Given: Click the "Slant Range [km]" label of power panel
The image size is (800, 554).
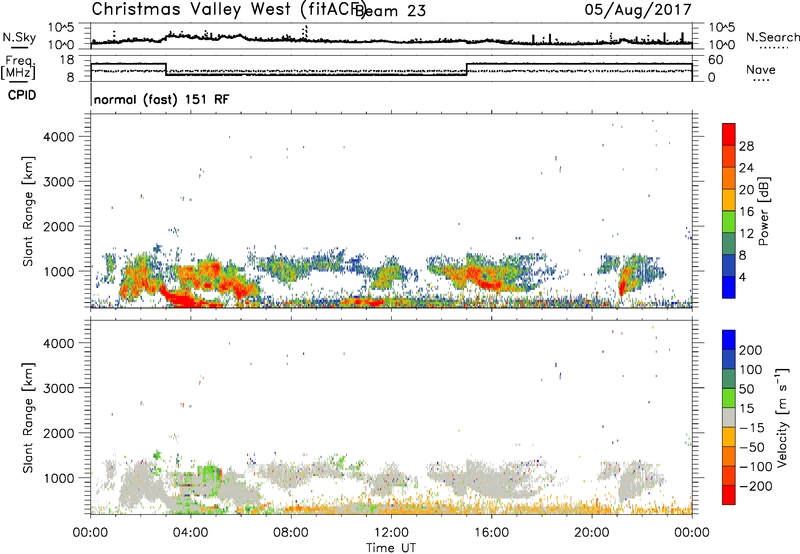Looking at the screenshot, I should [28, 211].
